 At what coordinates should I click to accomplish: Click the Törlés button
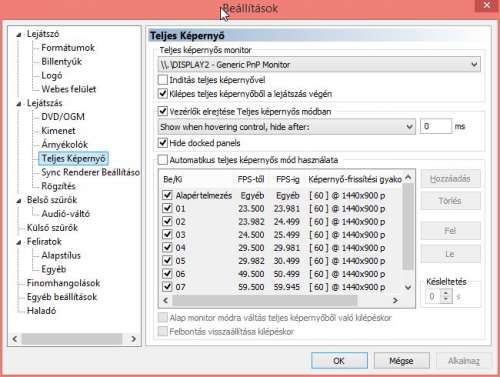pyautogui.click(x=450, y=201)
